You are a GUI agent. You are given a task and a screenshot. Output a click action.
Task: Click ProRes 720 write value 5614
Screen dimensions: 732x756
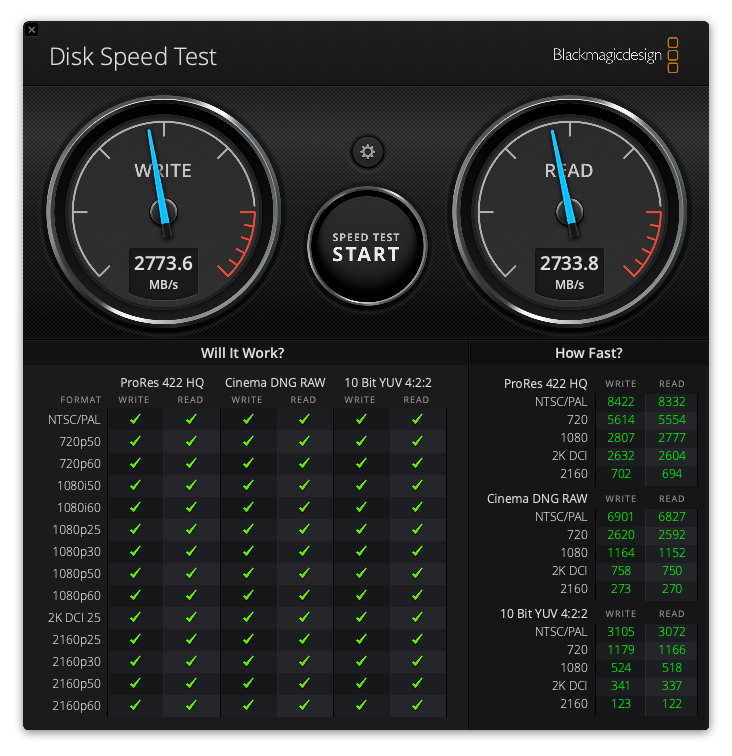coord(621,419)
